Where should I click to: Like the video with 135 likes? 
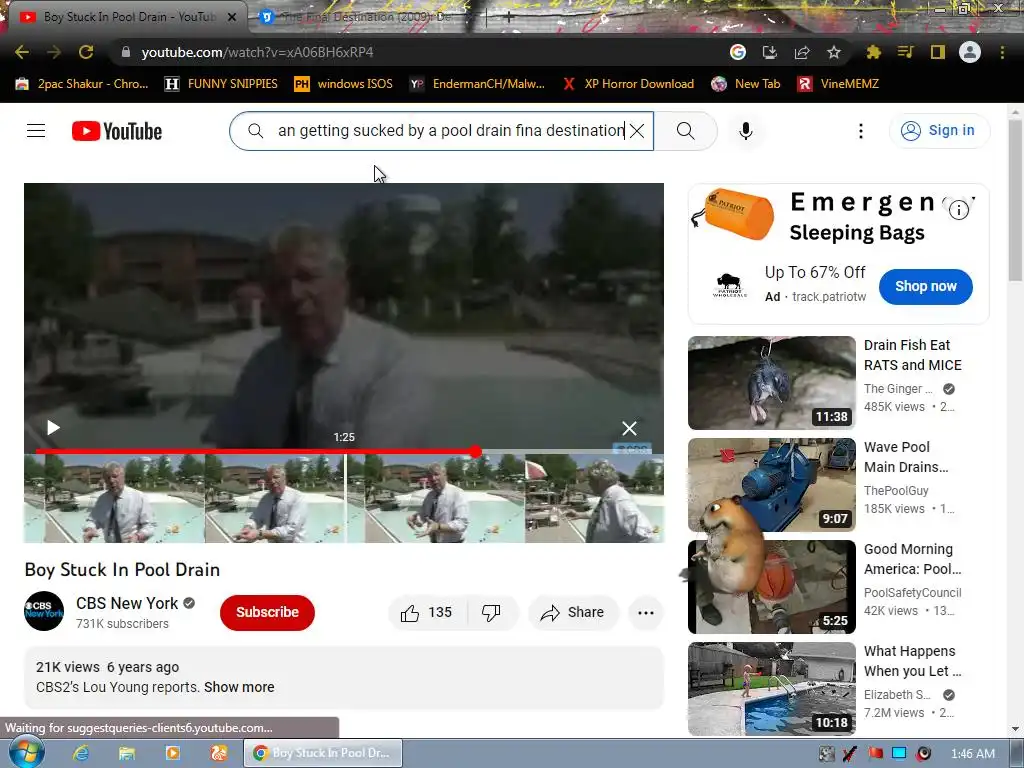point(428,613)
